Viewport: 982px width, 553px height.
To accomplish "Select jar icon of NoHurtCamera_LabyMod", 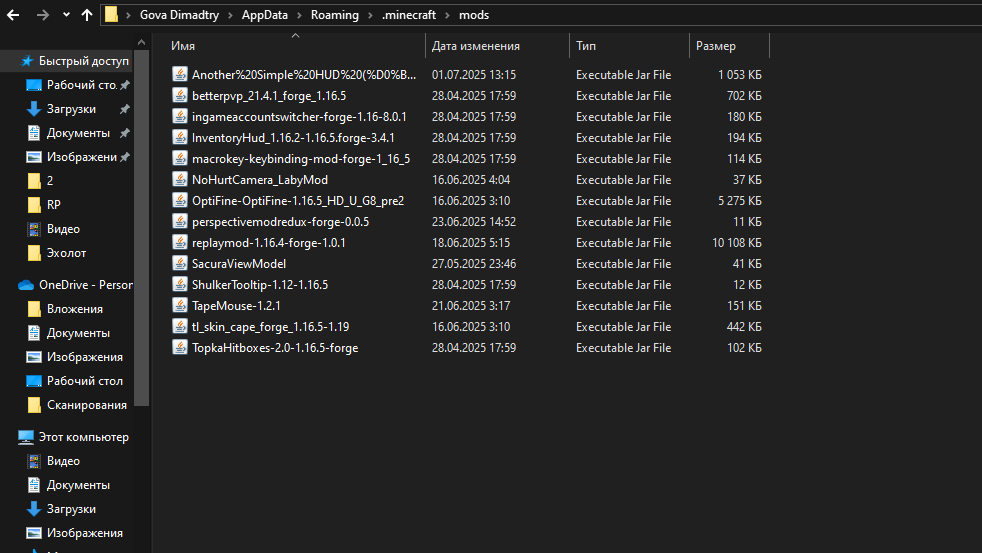I will [x=180, y=179].
